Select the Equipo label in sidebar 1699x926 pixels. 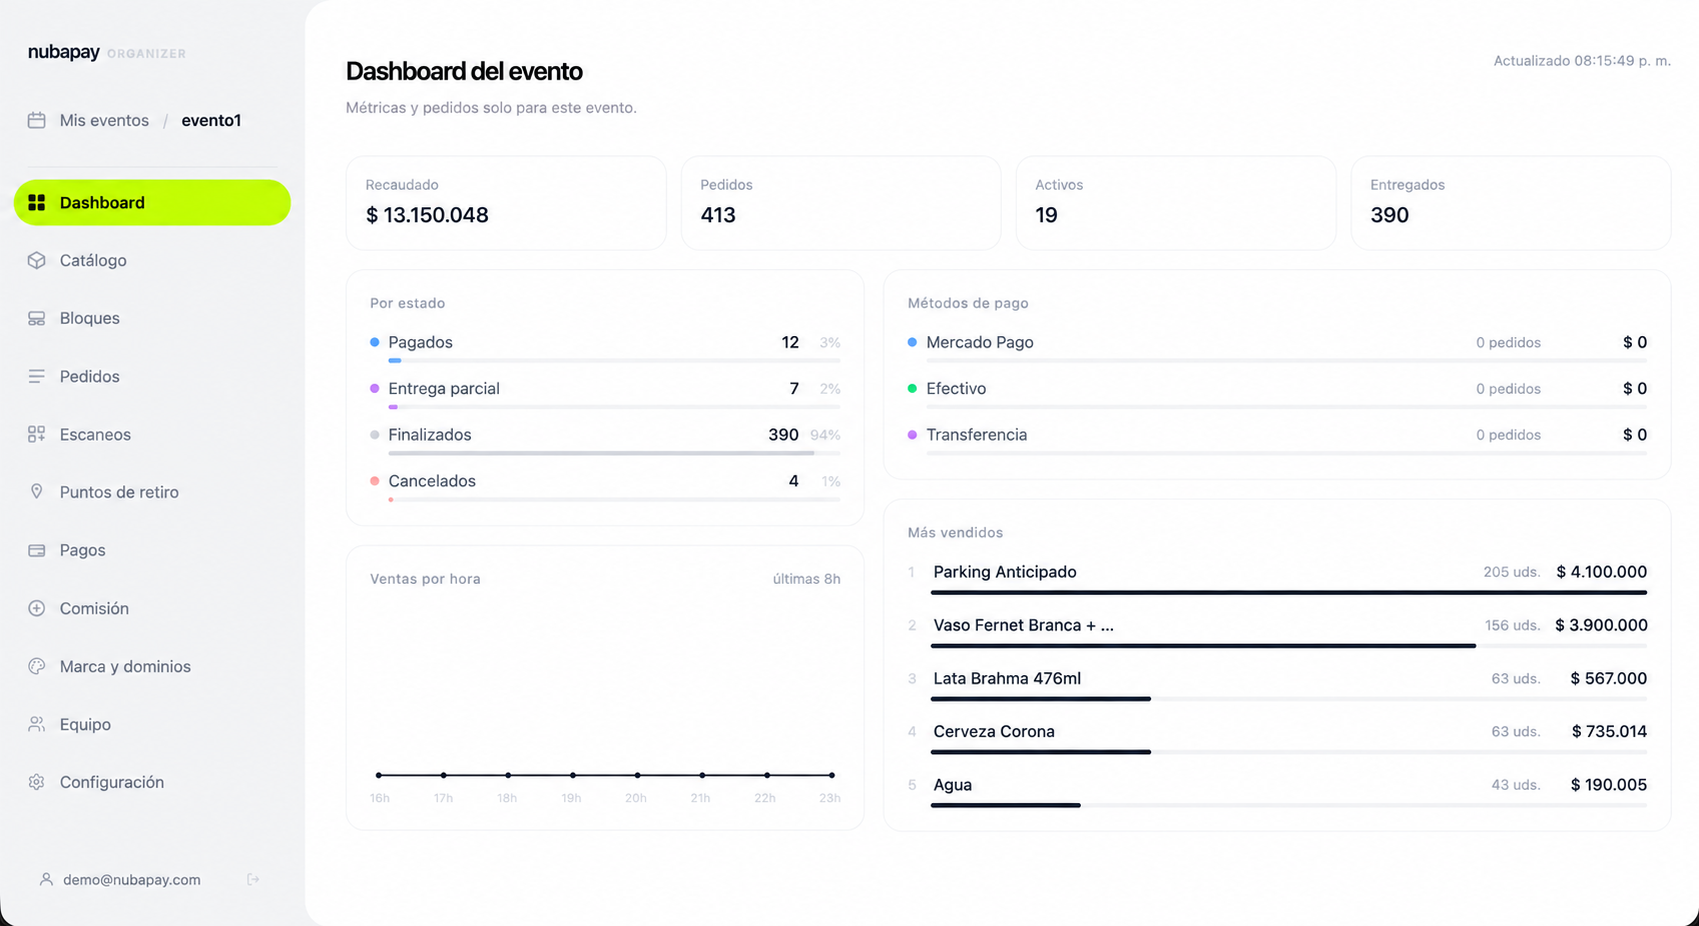click(x=85, y=724)
